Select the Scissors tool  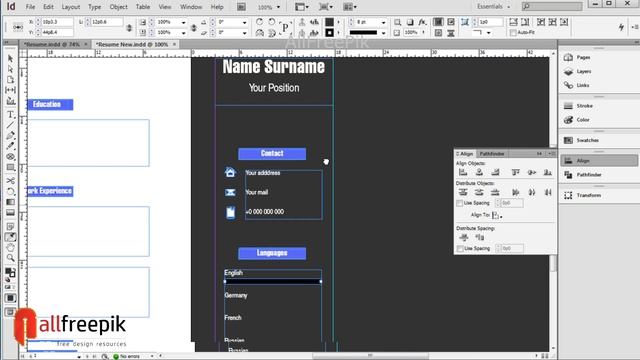point(11,180)
